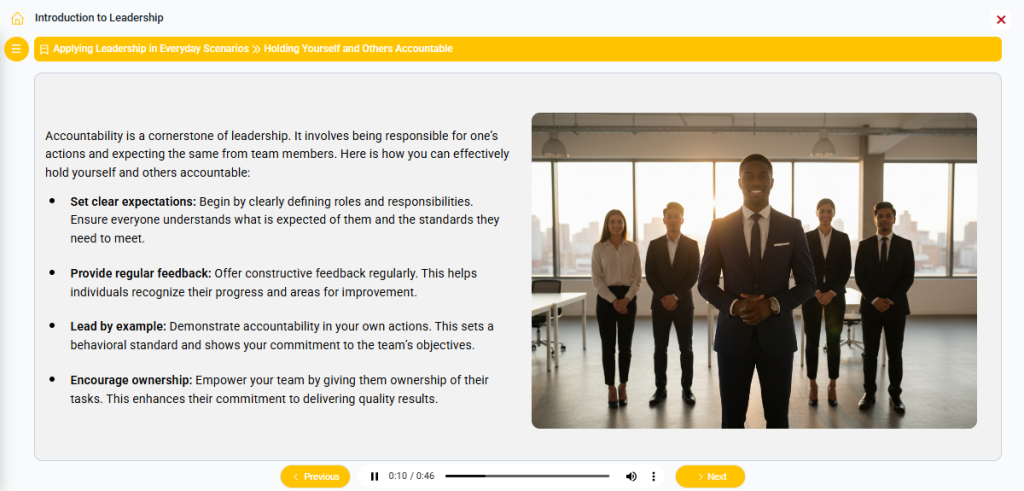Mute the audio with the speaker icon
The height and width of the screenshot is (491, 1024).
point(631,477)
